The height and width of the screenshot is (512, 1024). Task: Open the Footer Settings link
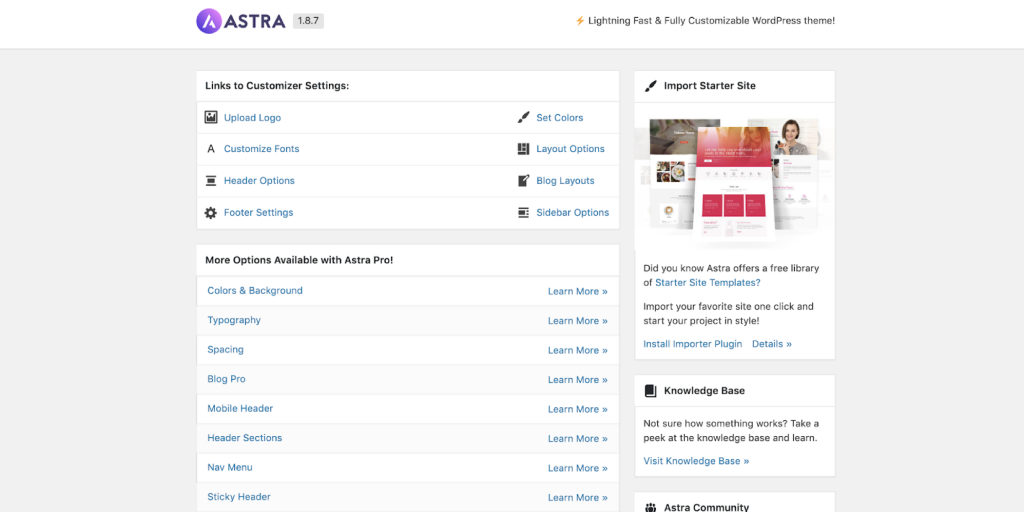[259, 213]
